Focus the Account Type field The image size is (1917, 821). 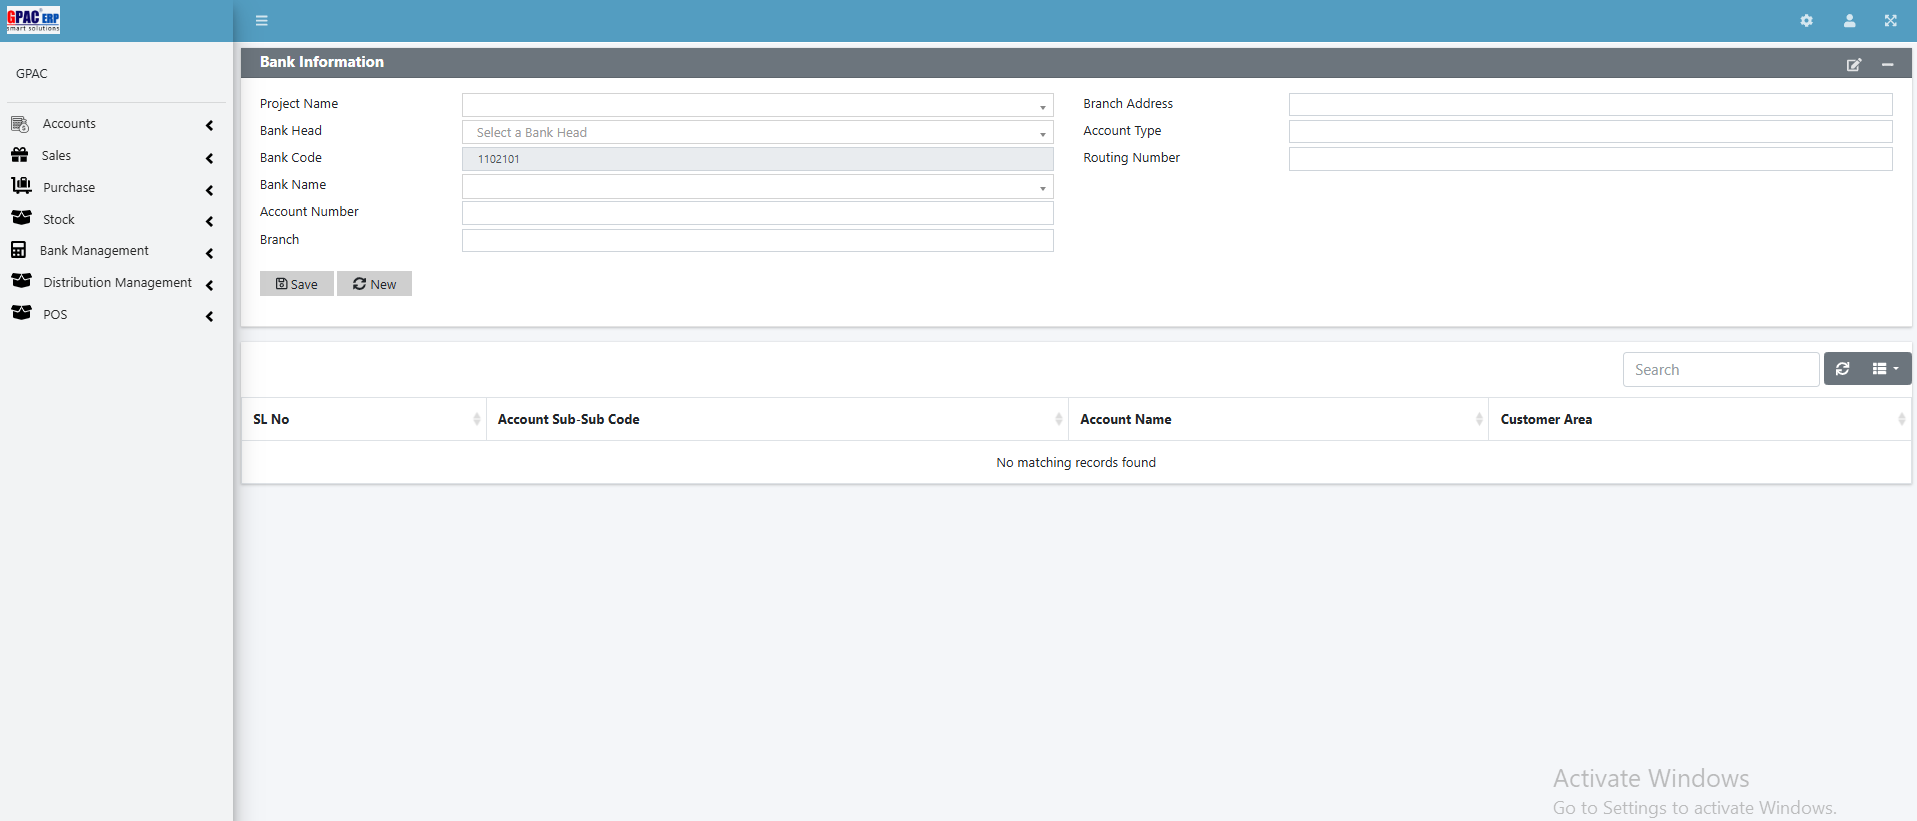coord(1590,132)
